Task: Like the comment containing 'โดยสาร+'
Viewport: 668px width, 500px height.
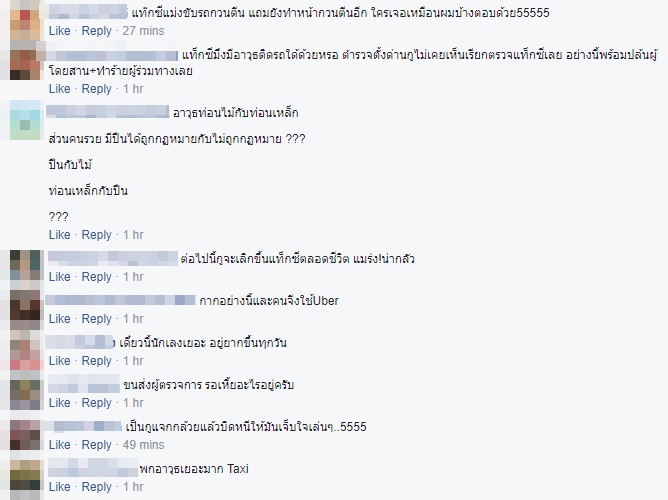Action: [x=59, y=89]
